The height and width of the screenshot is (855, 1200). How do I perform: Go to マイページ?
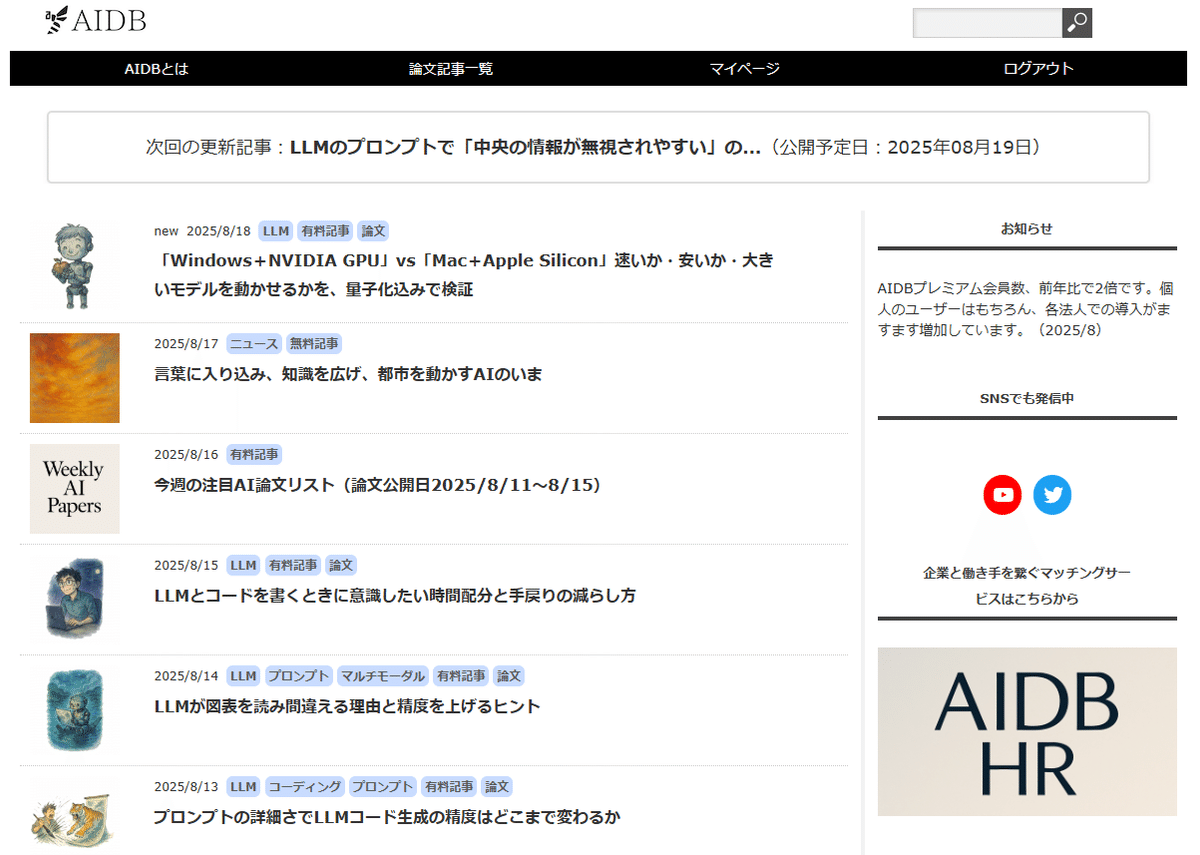(744, 68)
